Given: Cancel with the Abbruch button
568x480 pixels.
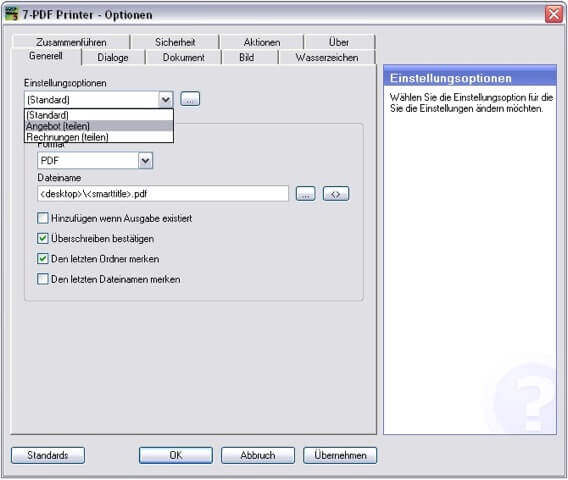Looking at the screenshot, I should (x=258, y=455).
